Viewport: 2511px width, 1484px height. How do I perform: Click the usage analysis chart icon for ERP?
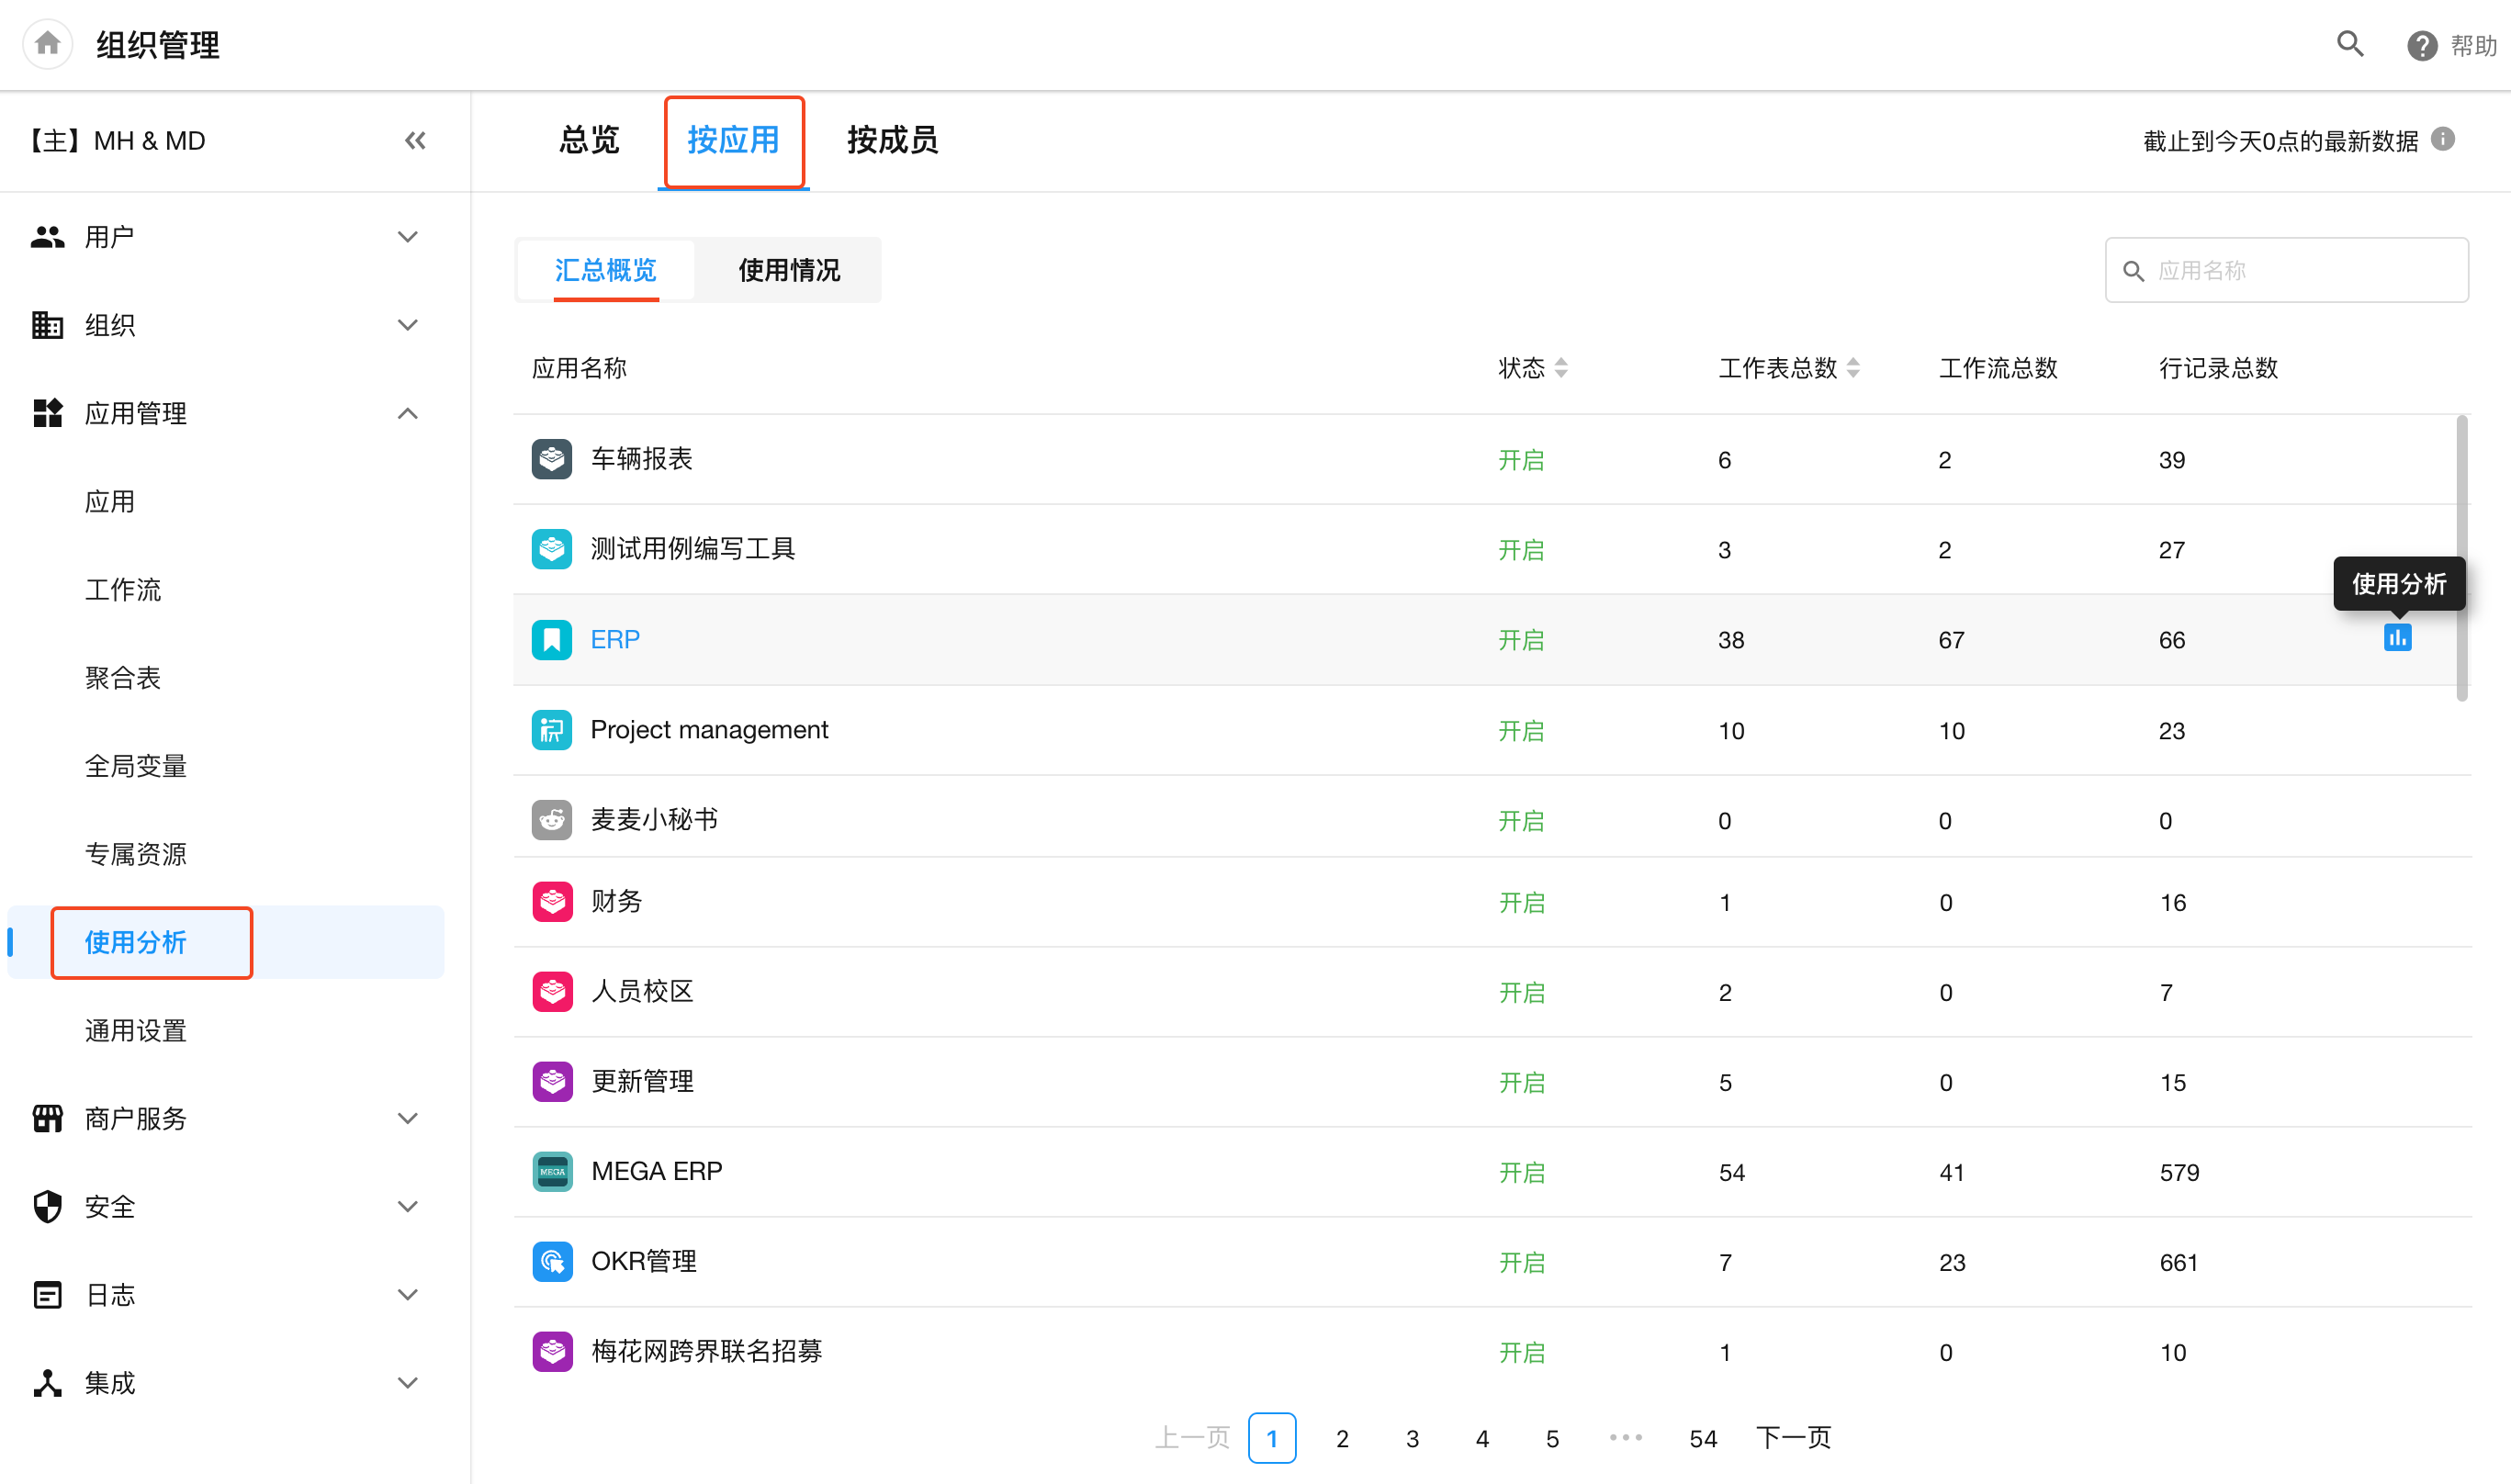[x=2397, y=638]
